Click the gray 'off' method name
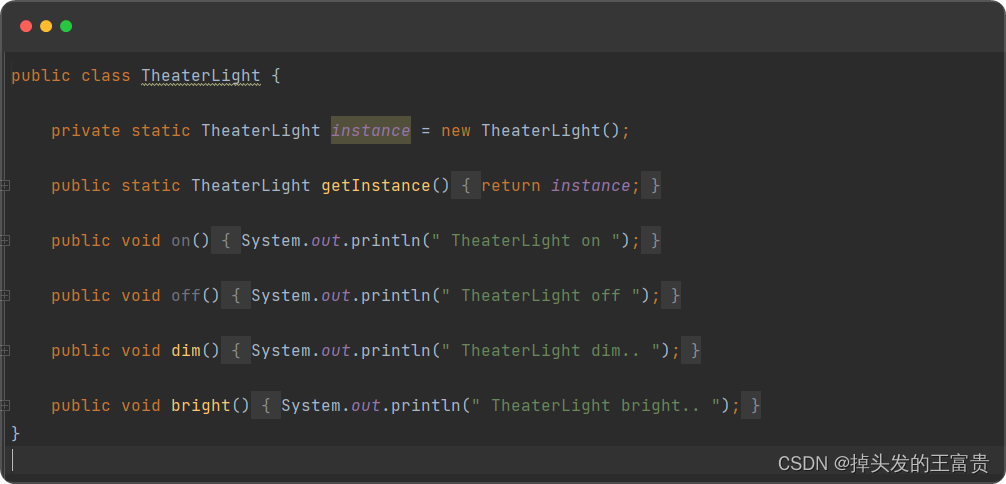The image size is (1006, 484). (186, 295)
